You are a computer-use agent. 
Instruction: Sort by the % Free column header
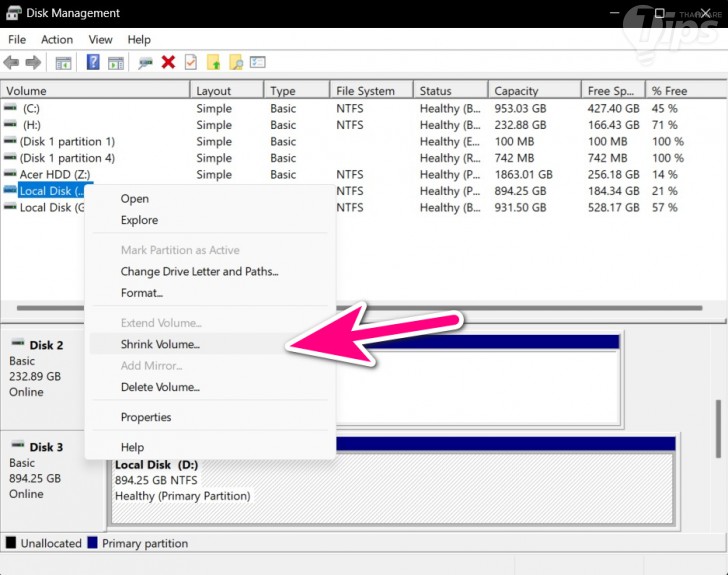tap(686, 91)
